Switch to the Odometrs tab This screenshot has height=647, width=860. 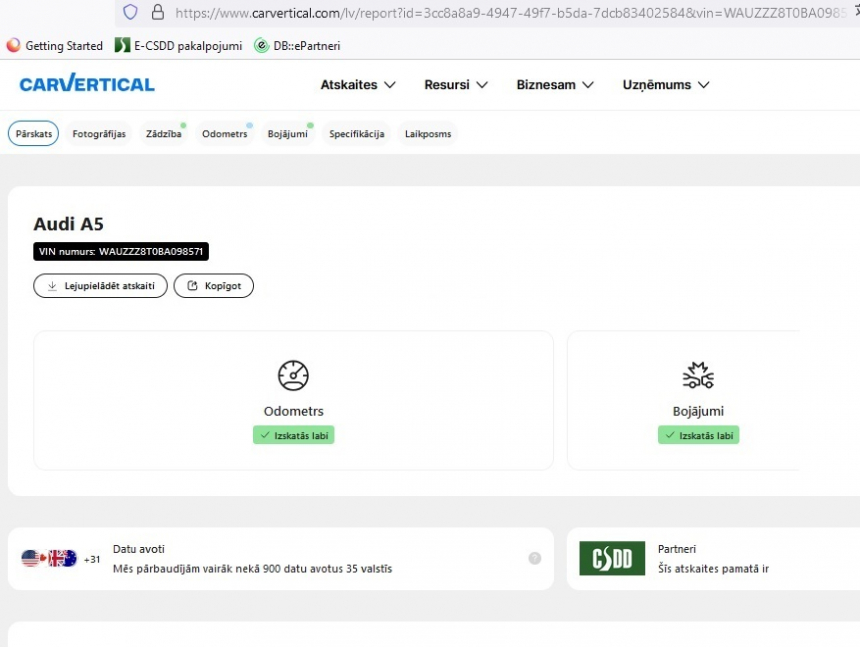point(224,133)
